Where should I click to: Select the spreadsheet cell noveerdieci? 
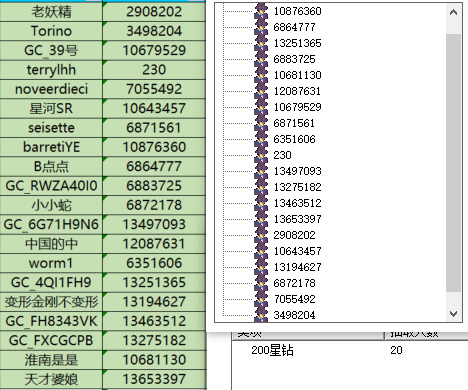pyautogui.click(x=51, y=89)
